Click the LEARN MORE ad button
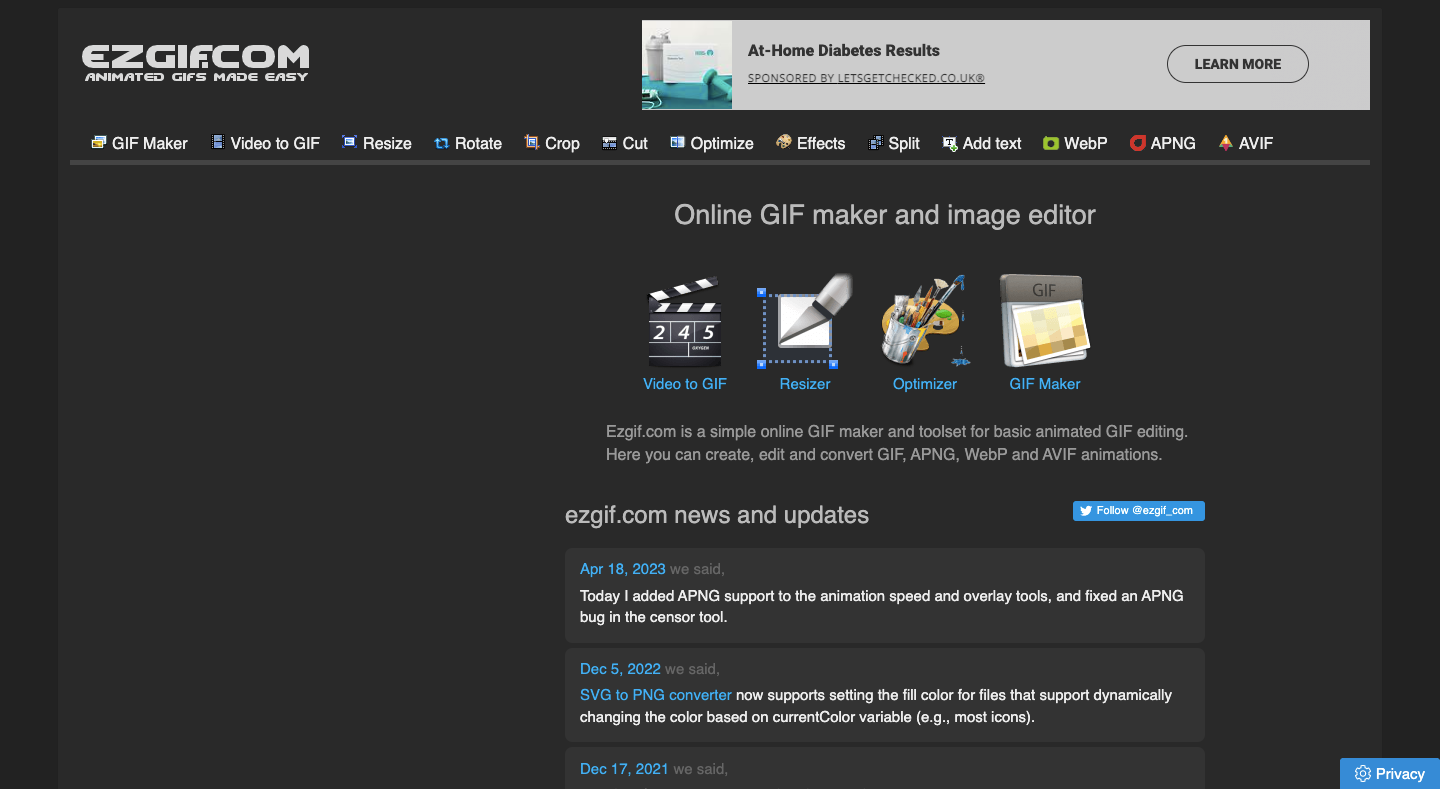The image size is (1440, 789). (x=1237, y=64)
